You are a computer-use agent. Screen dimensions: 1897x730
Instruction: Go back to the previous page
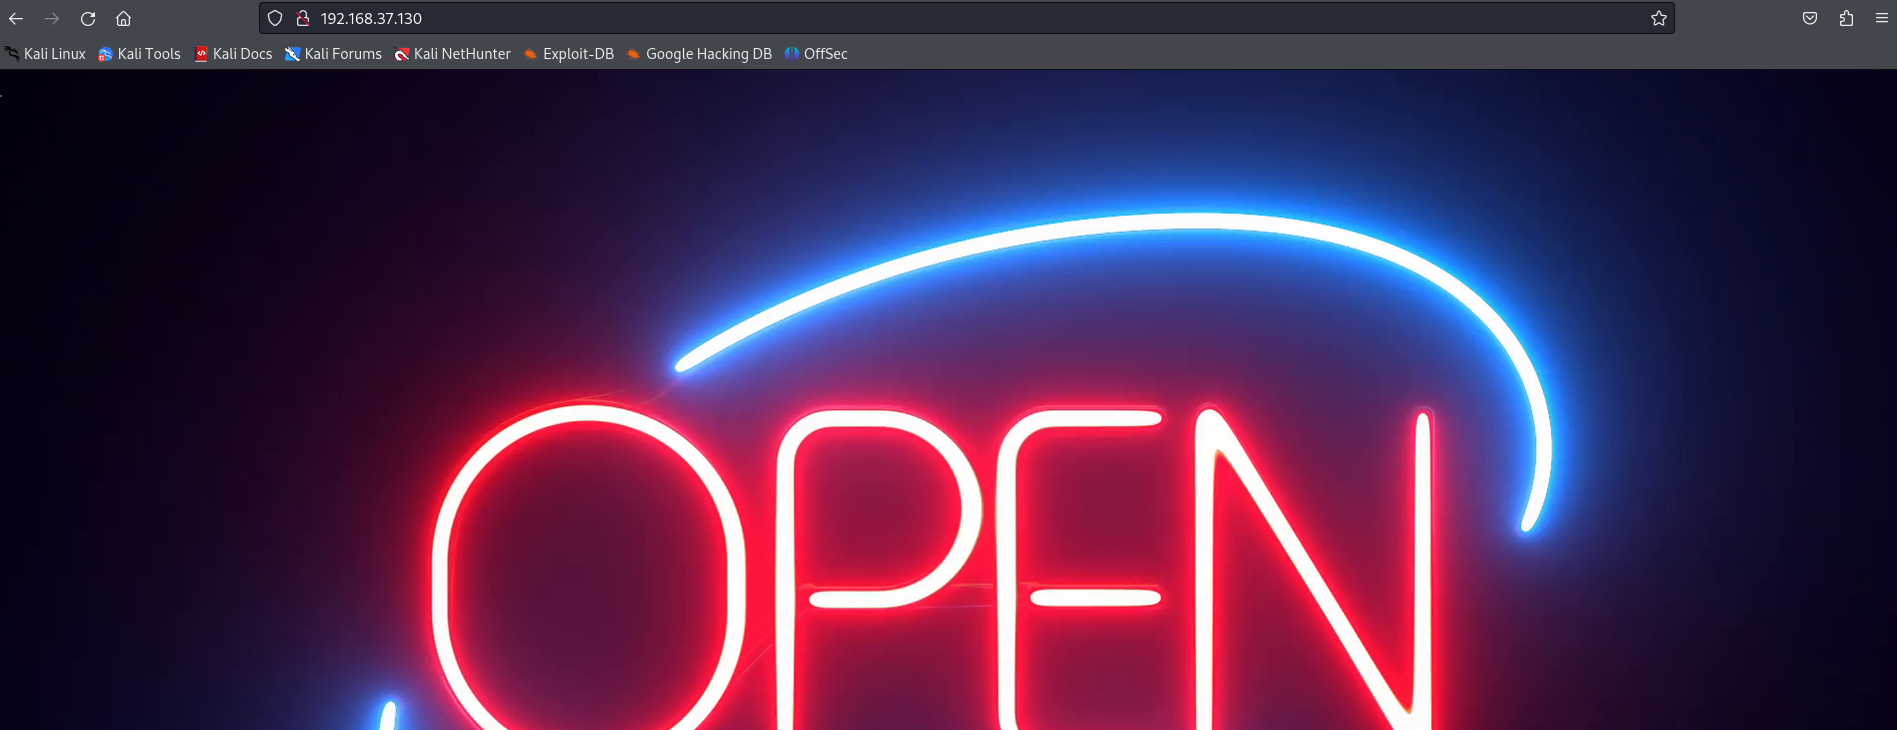point(16,18)
